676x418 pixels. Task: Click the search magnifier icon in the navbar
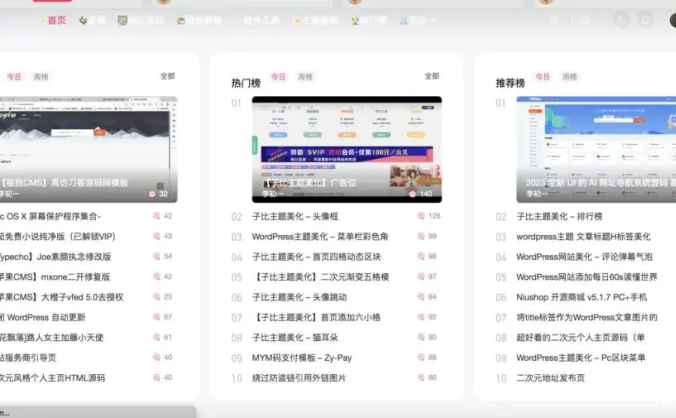tap(585, 20)
